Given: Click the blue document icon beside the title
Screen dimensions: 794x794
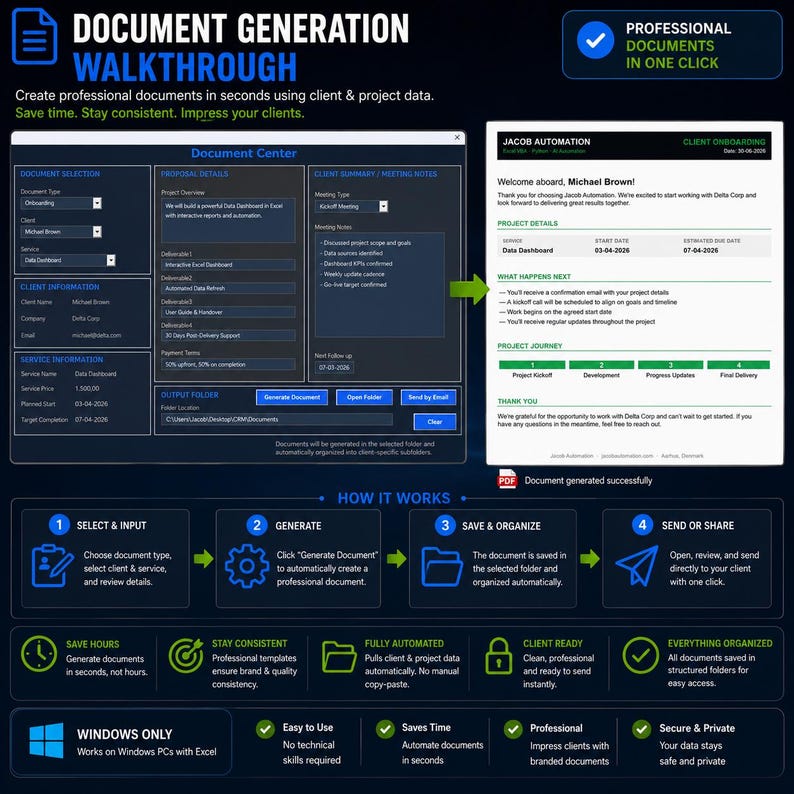Looking at the screenshot, I should [x=34, y=36].
